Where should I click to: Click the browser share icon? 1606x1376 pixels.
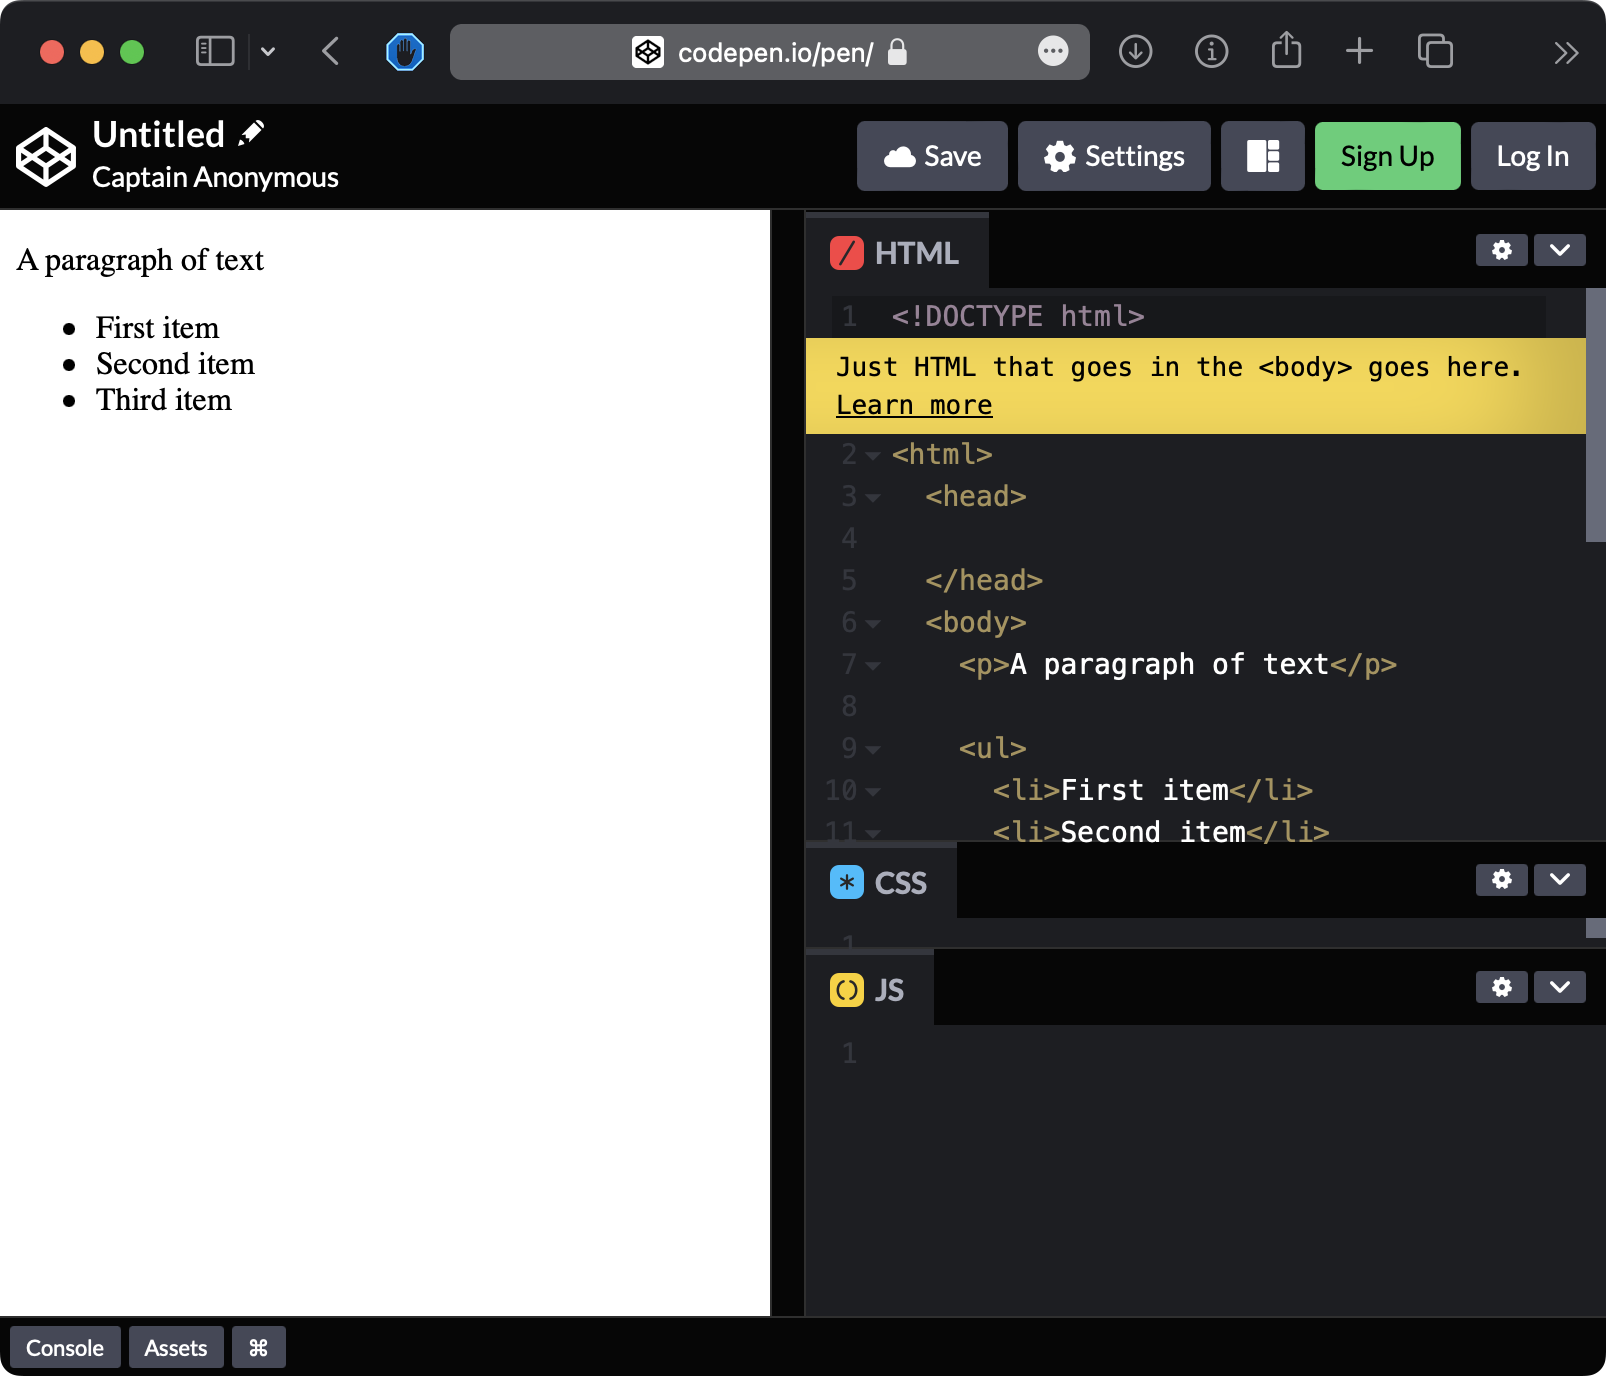point(1286,52)
